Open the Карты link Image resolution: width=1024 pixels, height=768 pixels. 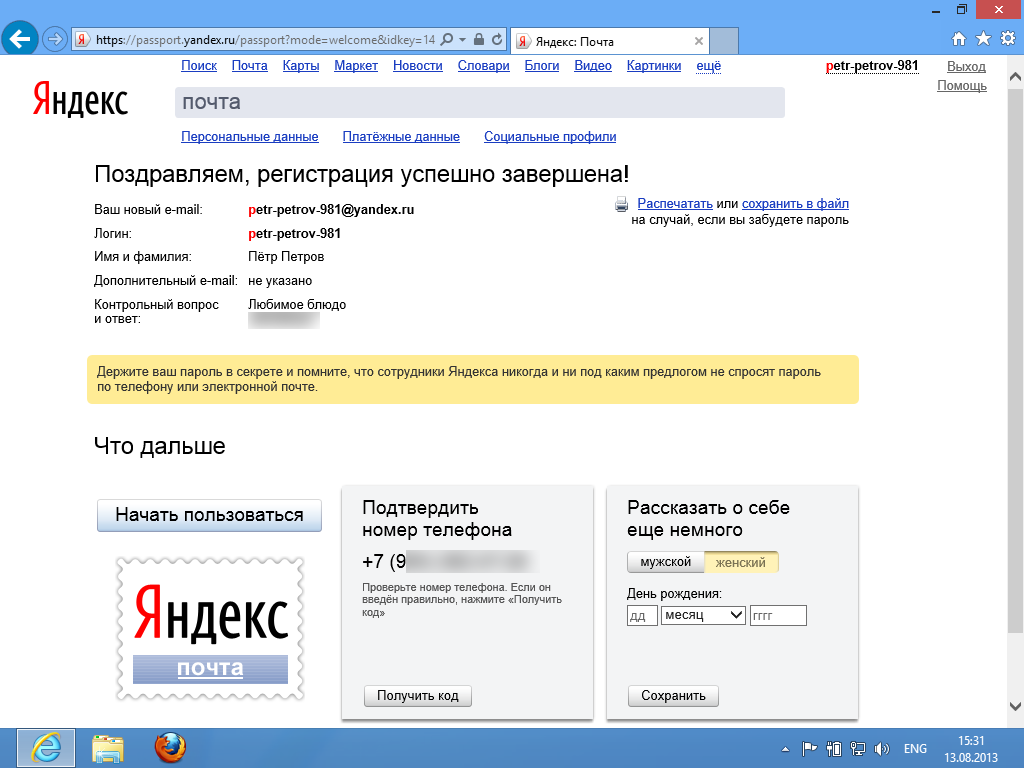[300, 65]
